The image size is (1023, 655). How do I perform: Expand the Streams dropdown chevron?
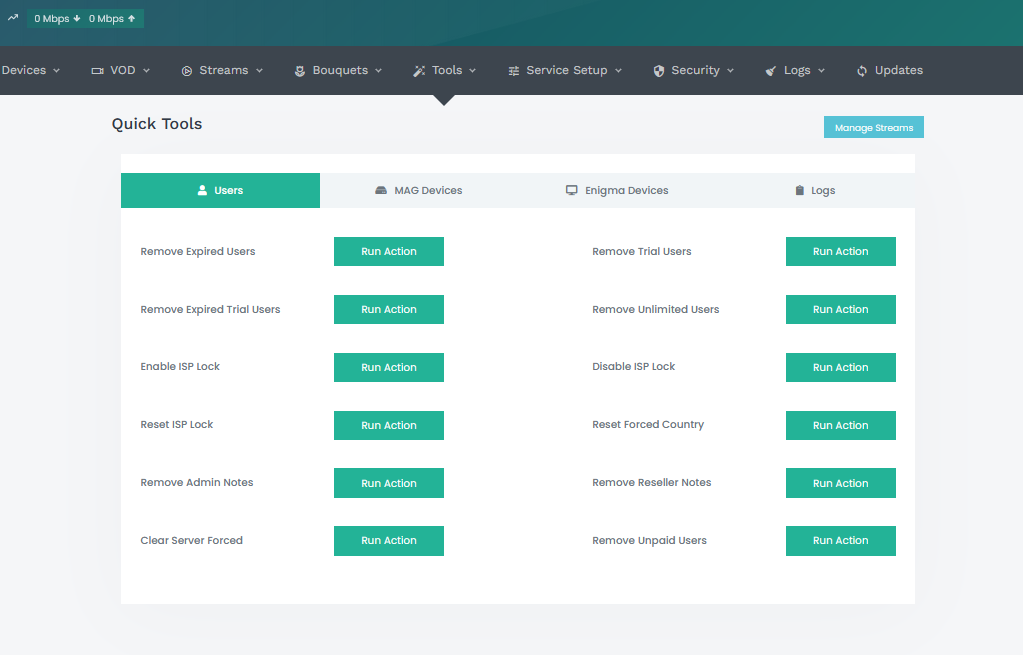coord(260,71)
